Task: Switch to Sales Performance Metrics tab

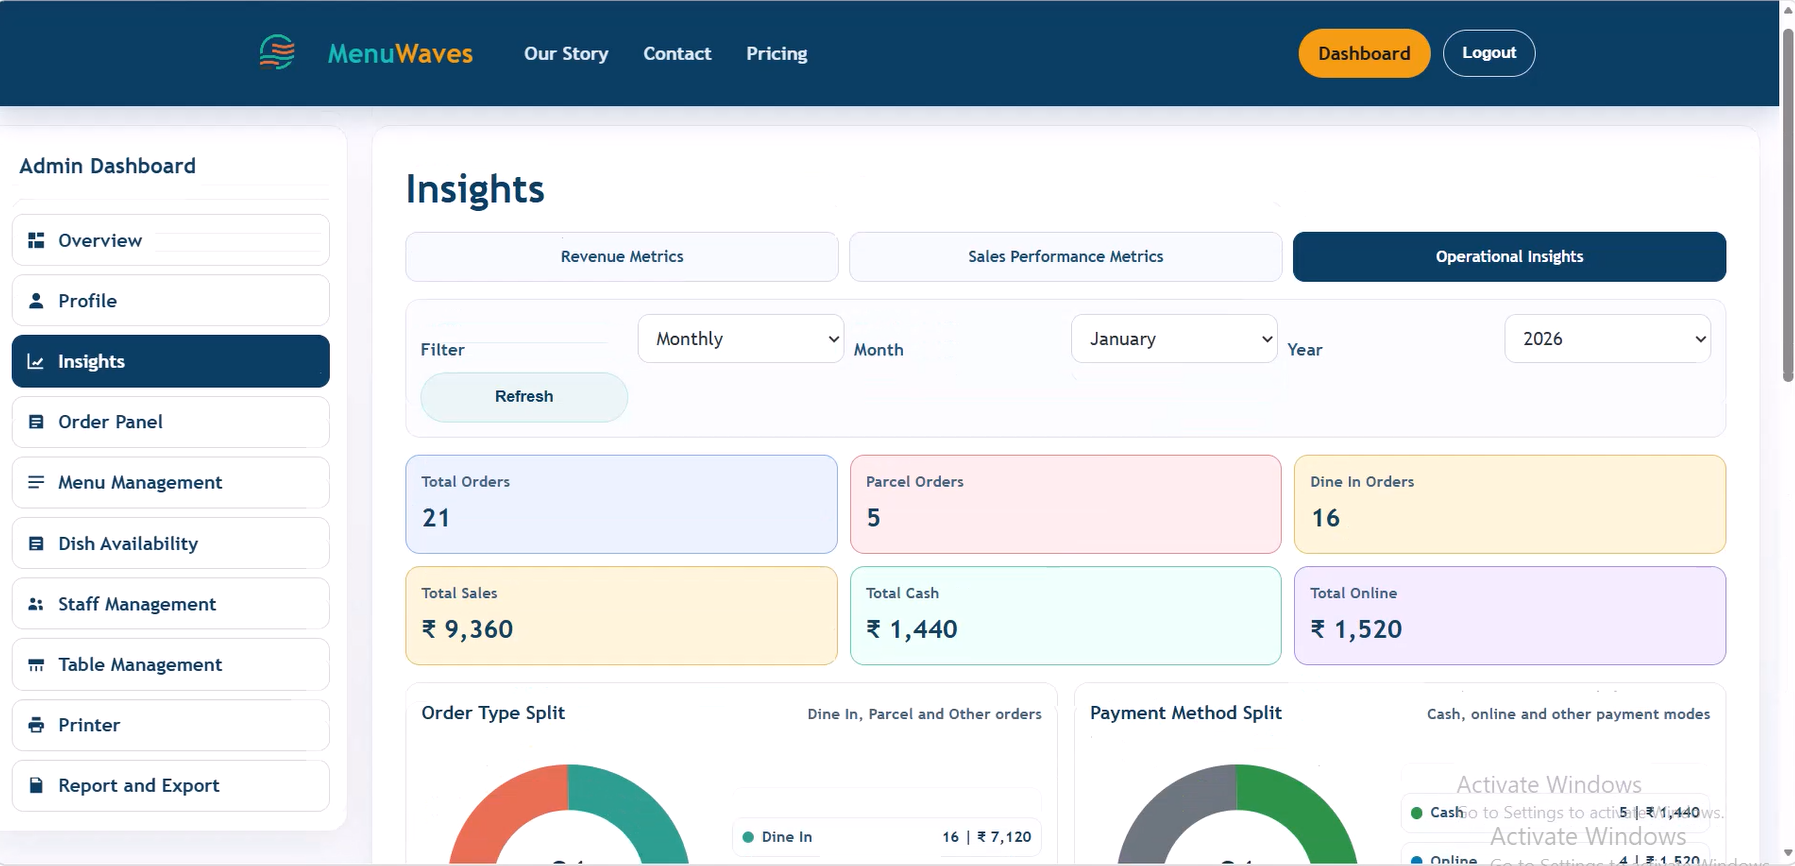Action: coord(1065,257)
